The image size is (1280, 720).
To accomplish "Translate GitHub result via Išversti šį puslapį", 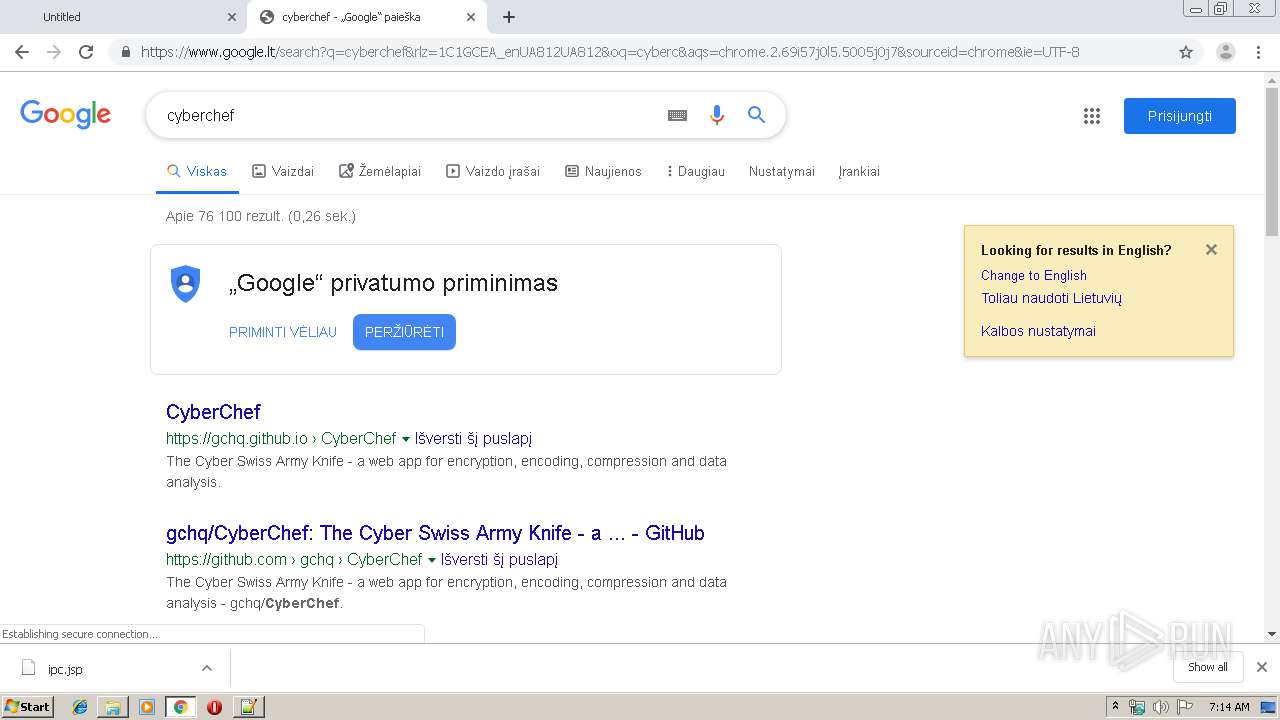I will coord(499,560).
